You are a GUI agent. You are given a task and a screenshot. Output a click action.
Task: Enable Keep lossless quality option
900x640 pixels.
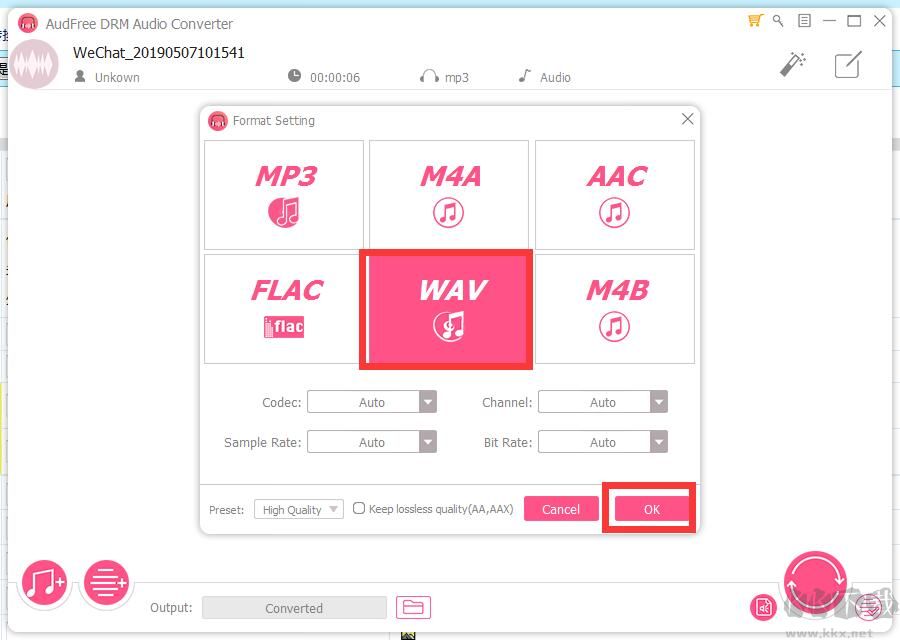pyautogui.click(x=358, y=508)
